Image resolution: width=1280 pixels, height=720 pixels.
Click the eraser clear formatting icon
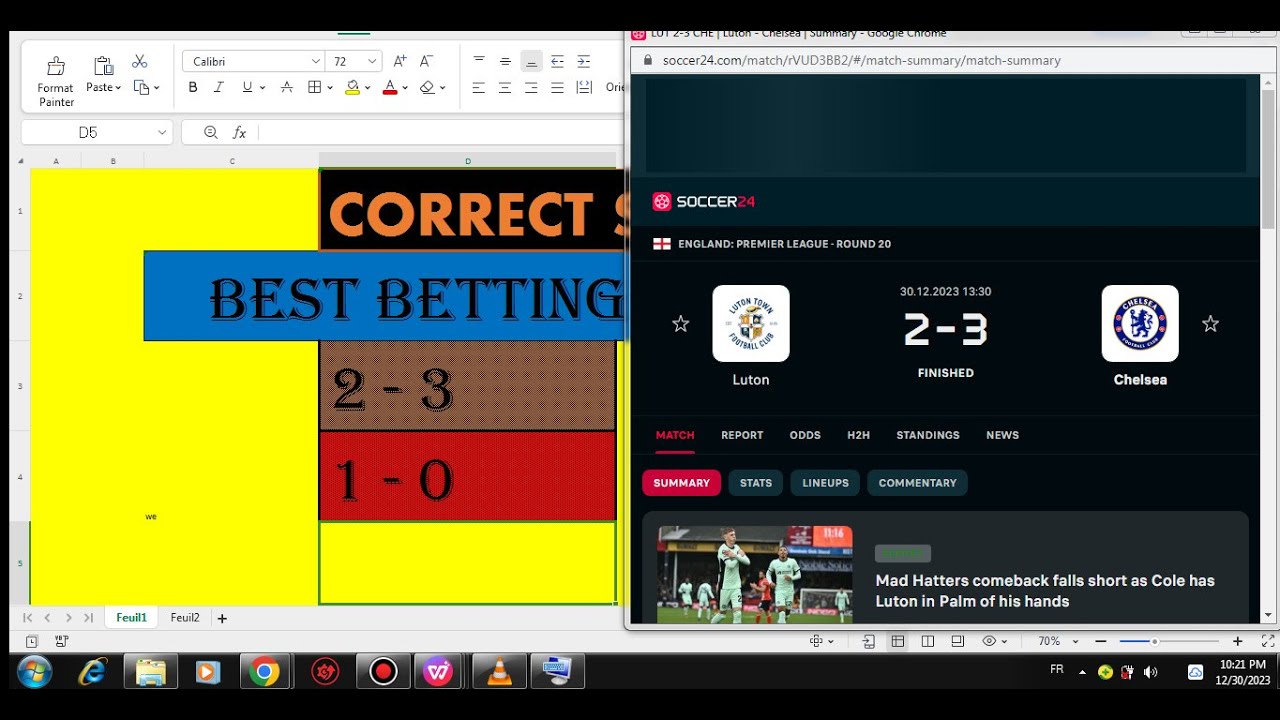(428, 88)
